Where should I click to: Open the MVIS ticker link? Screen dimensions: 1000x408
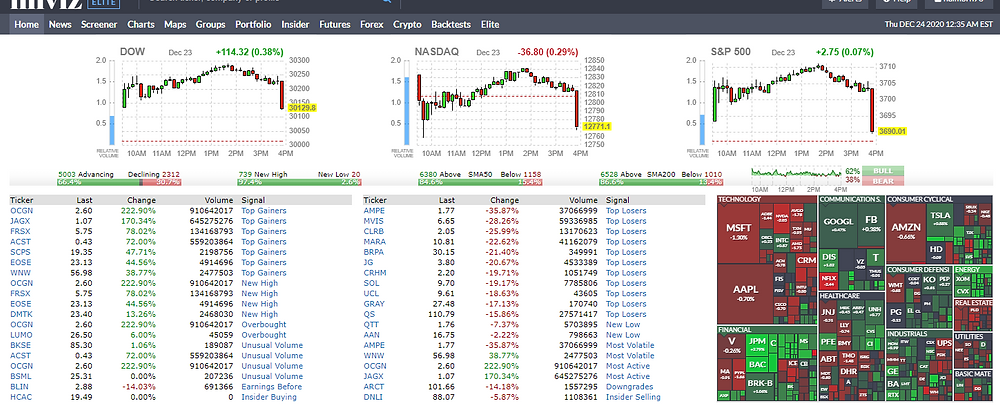(374, 221)
